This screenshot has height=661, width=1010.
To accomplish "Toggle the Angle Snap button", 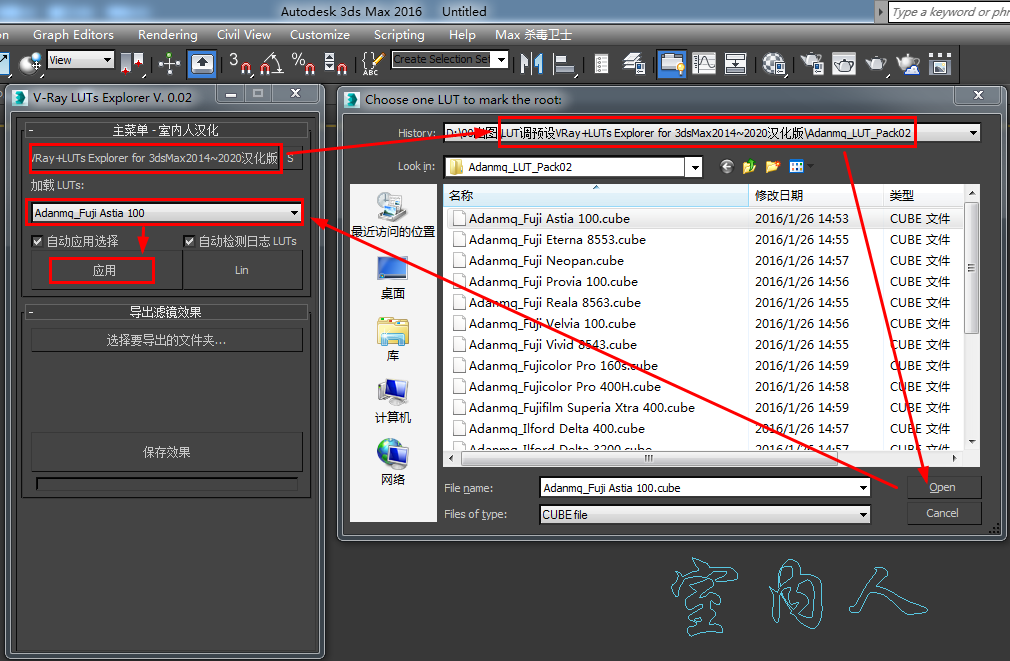I will (271, 63).
